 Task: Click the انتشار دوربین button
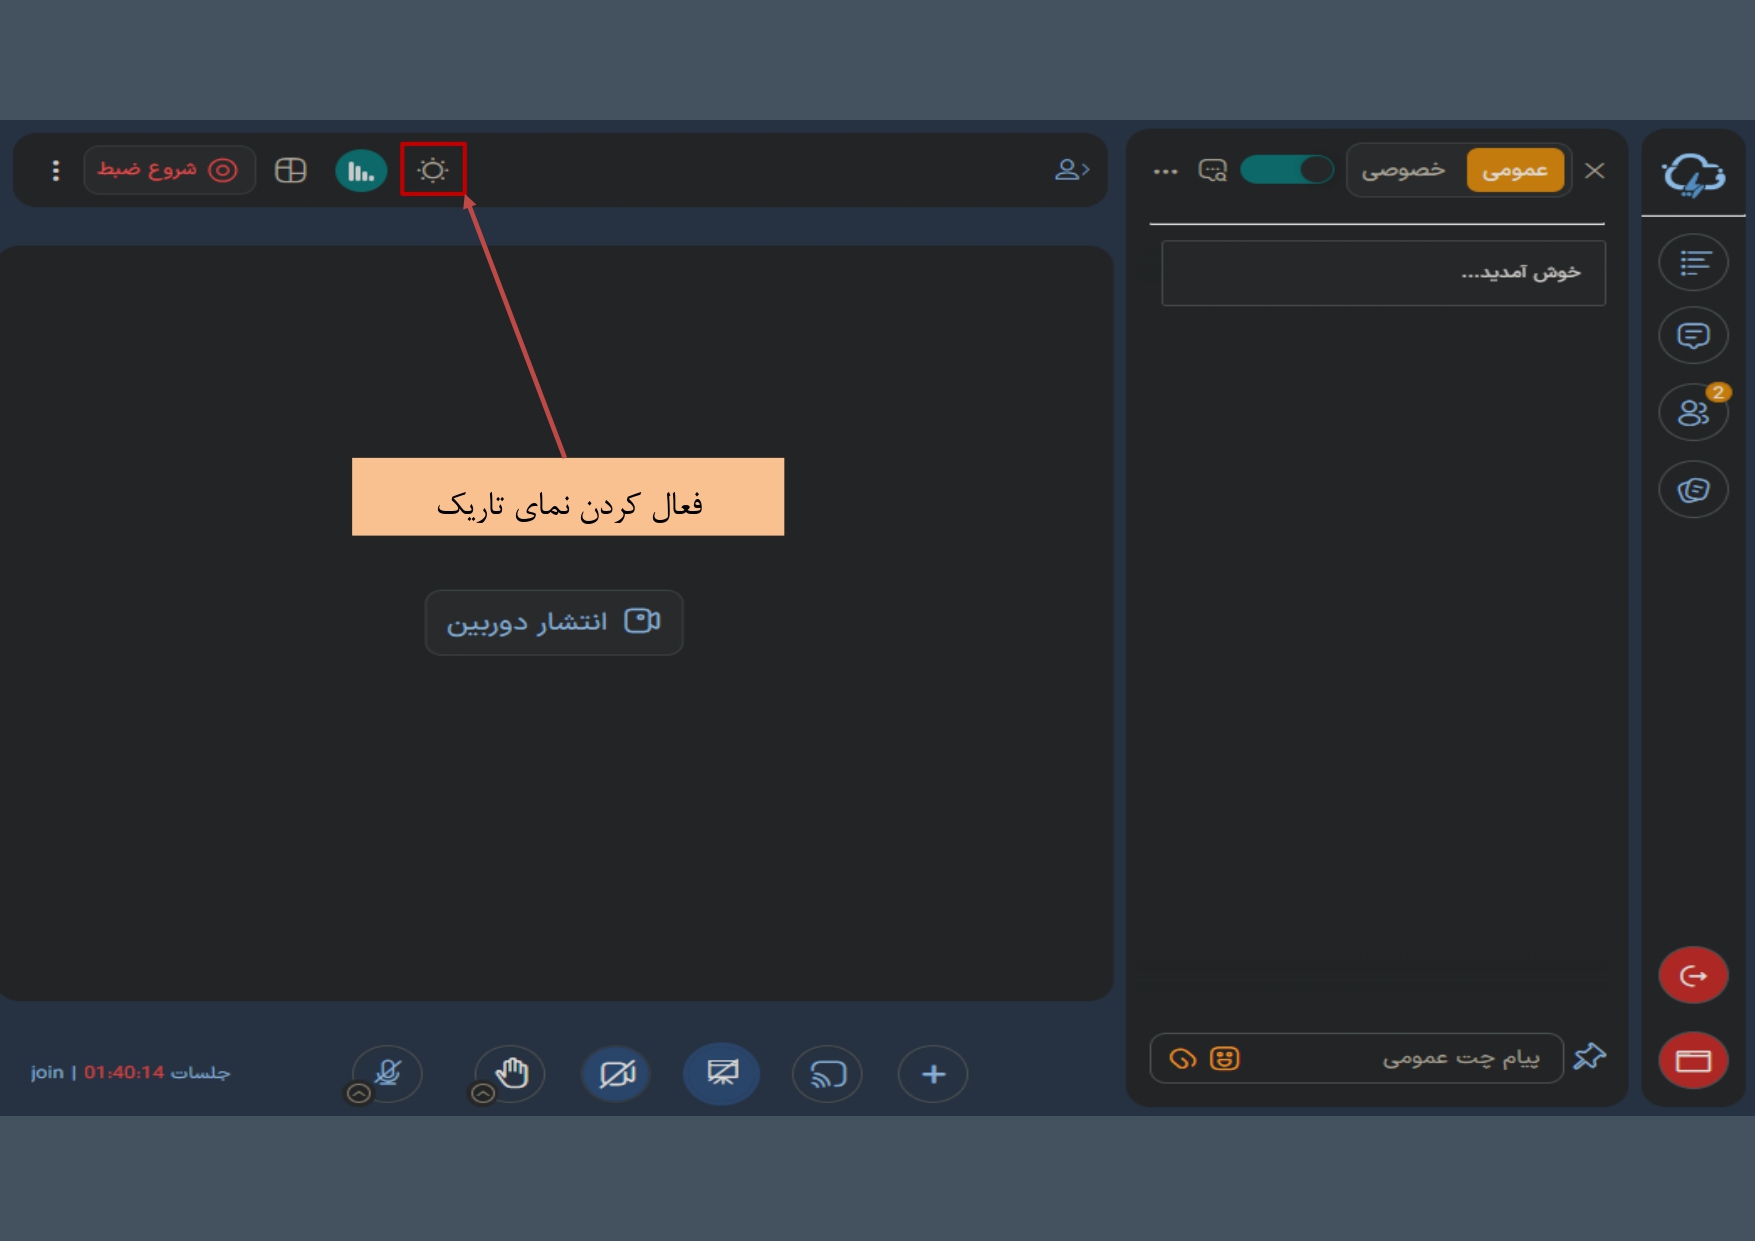pos(554,622)
